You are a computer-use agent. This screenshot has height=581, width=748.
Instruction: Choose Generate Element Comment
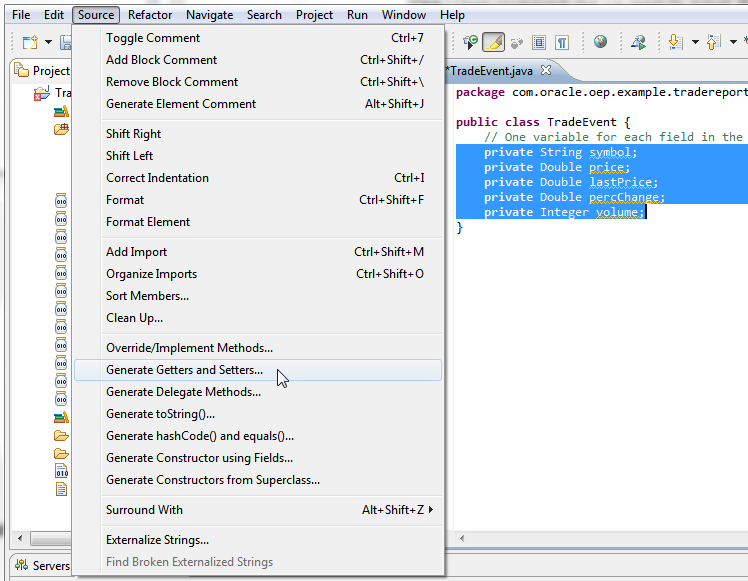tap(258, 104)
